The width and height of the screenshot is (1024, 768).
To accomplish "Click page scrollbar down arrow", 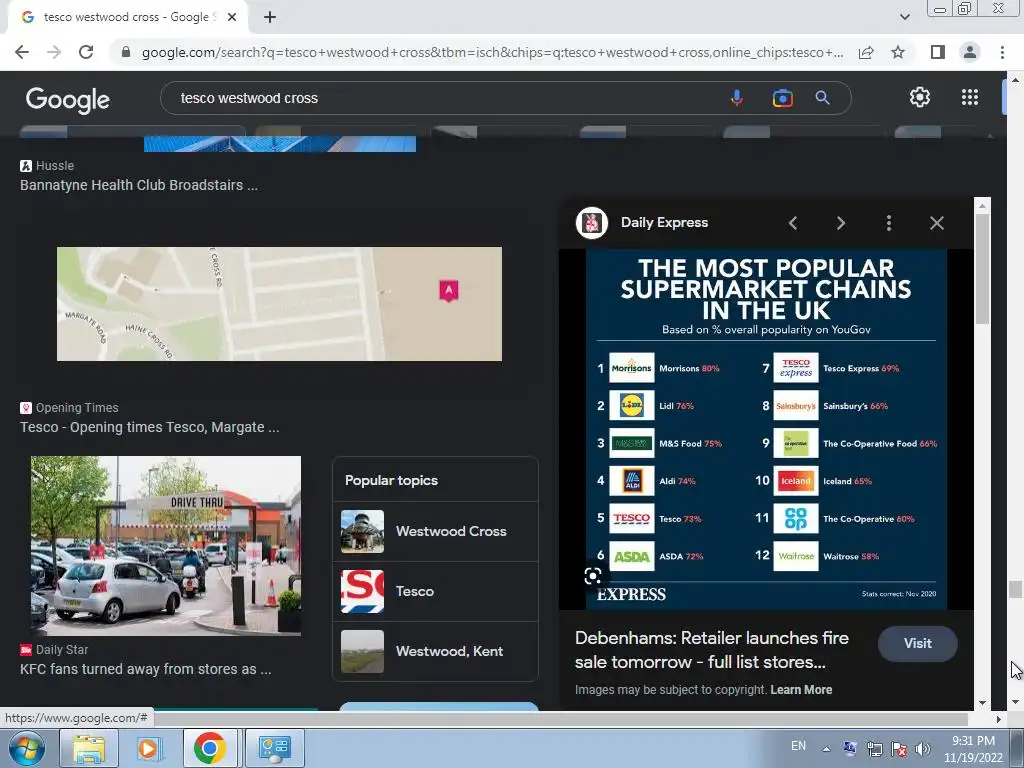I will pos(1015,703).
